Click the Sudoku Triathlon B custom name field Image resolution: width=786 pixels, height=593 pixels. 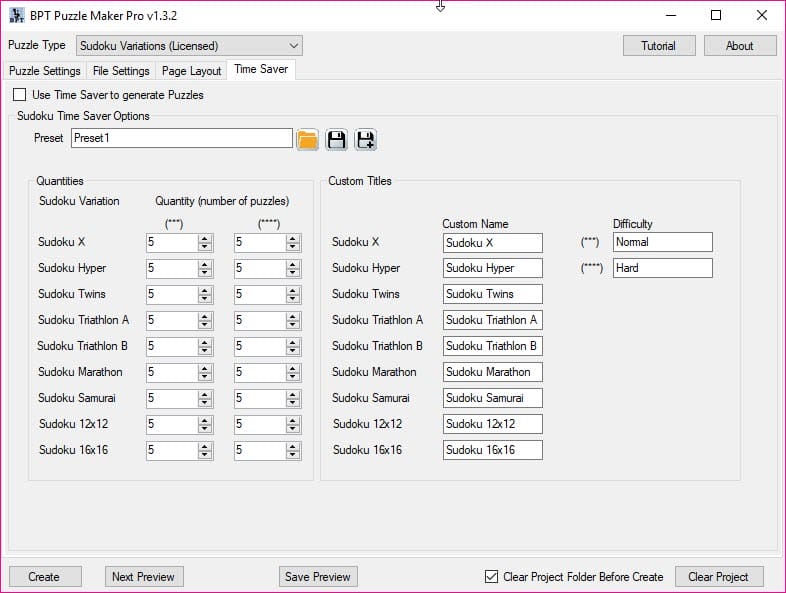(493, 346)
